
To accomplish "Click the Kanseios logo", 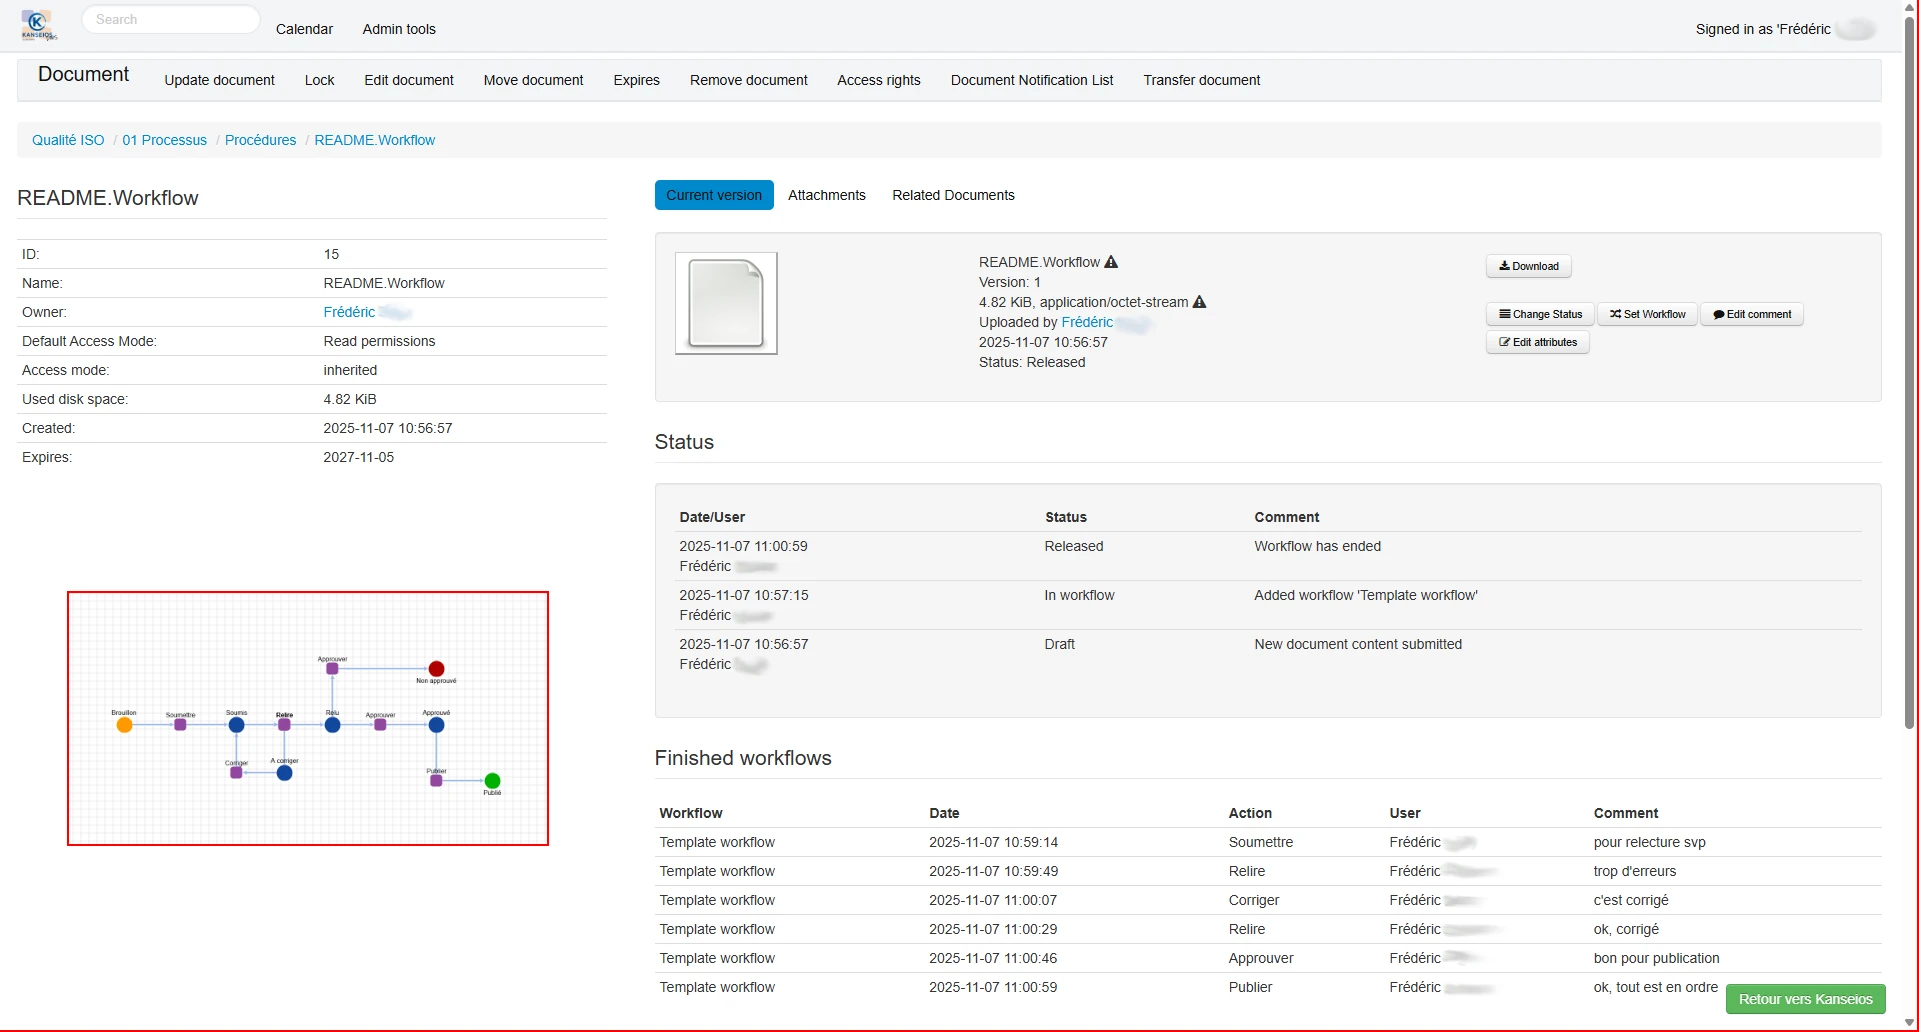I will point(38,25).
